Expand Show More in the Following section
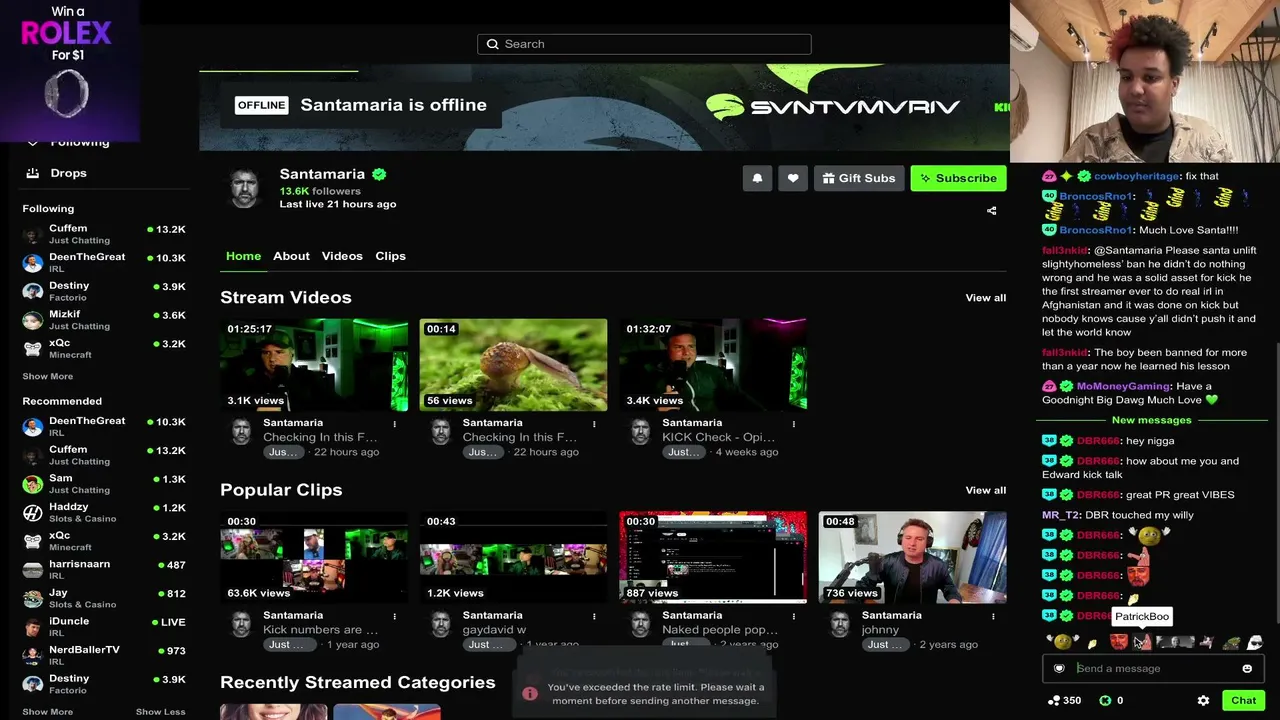Screen dimensions: 1280x720 pos(48,377)
